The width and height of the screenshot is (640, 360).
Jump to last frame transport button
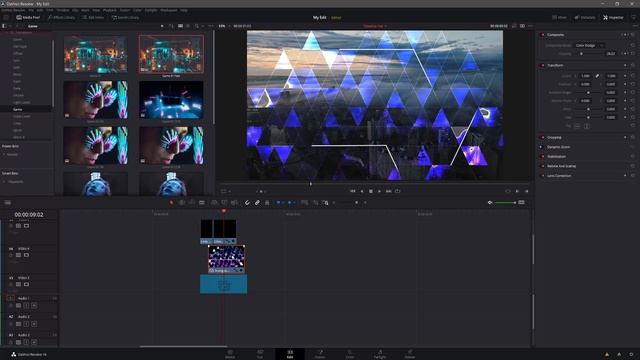[389, 191]
